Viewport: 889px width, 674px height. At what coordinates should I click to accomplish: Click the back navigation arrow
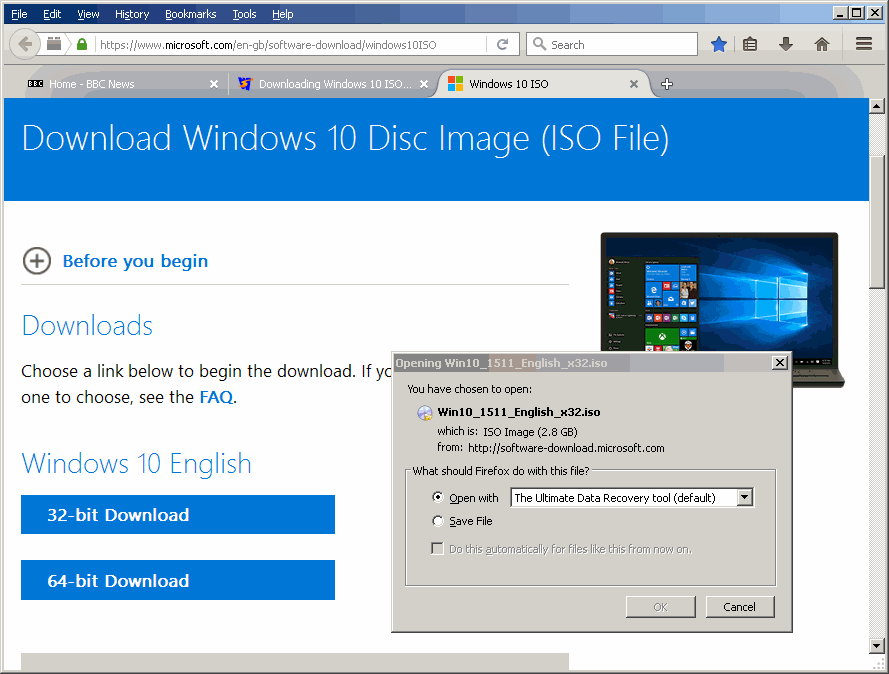[25, 44]
